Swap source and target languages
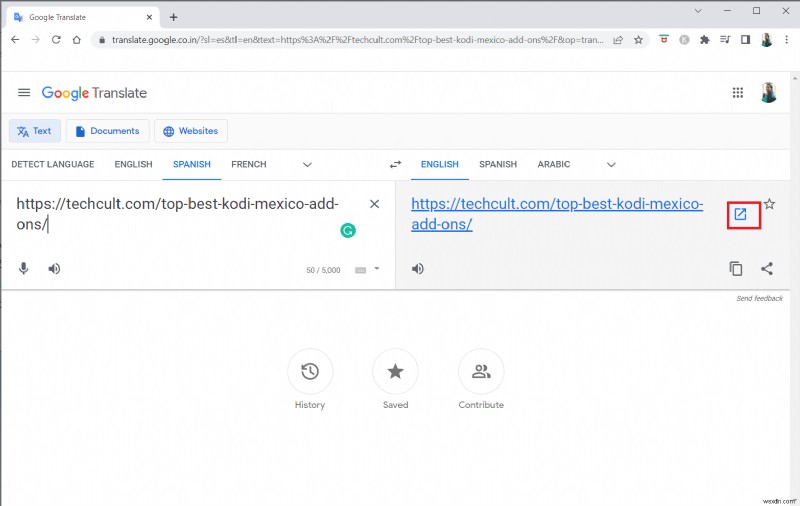 tap(395, 164)
